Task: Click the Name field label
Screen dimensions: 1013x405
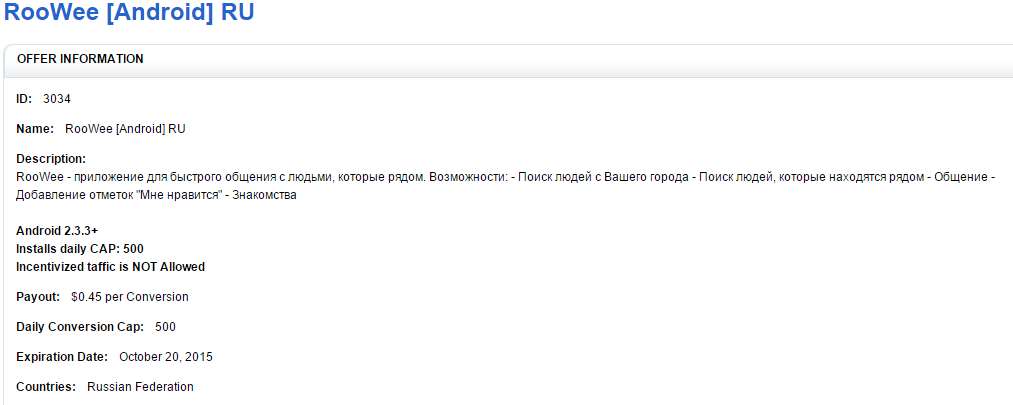Action: pos(35,129)
